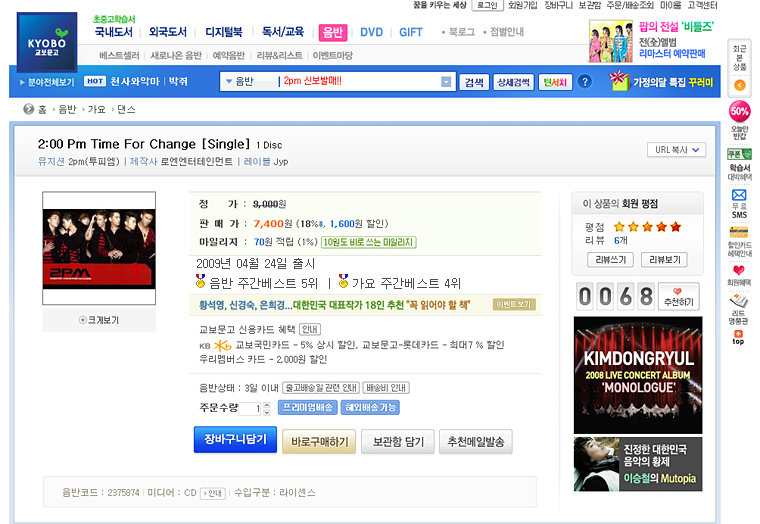Expand the search box suggestion arrow
The width and height of the screenshot is (760, 524).
(446, 82)
